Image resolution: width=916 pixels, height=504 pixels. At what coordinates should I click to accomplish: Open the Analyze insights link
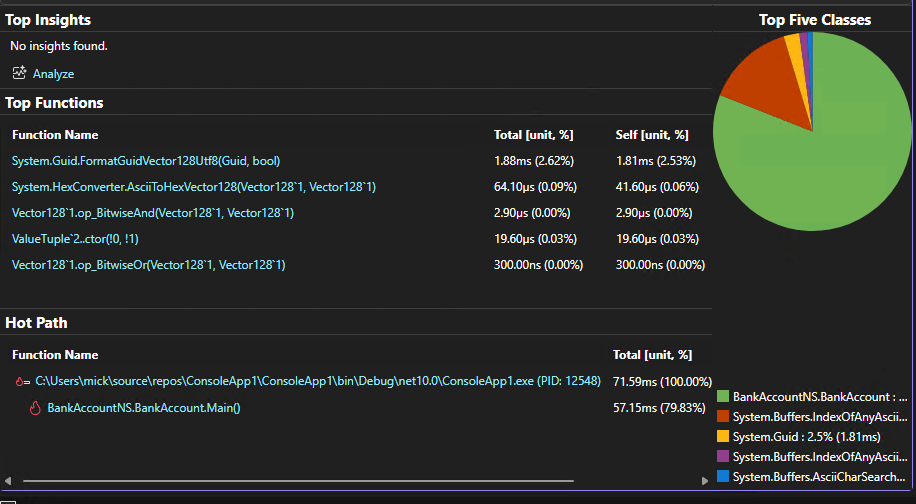53,74
